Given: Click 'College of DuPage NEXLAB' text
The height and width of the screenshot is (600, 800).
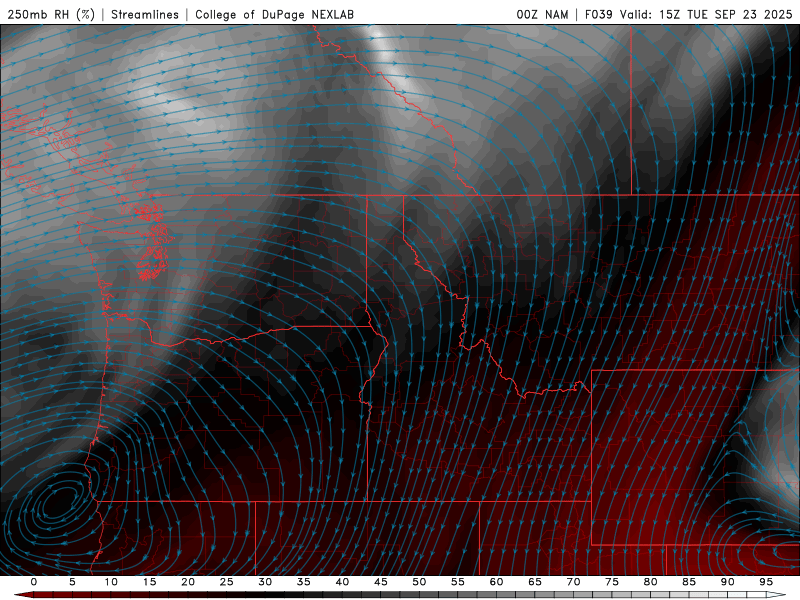Looking at the screenshot, I should point(274,14).
